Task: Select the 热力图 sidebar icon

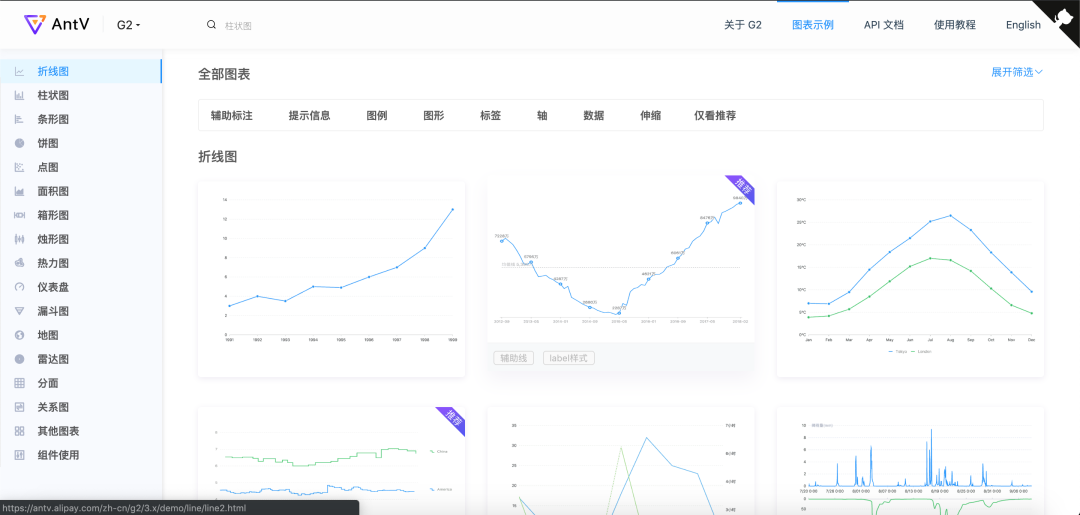Action: pos(19,263)
